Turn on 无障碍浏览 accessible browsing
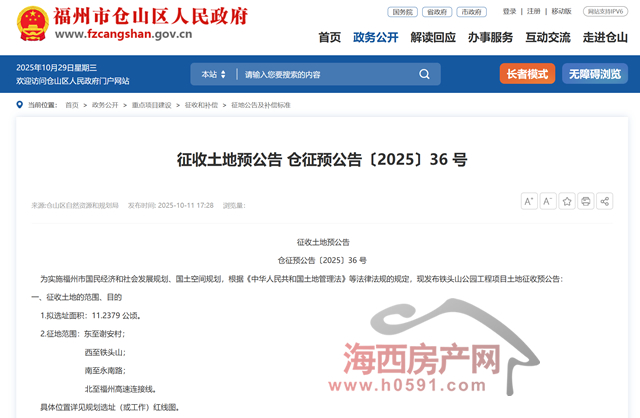The image size is (640, 418). tap(595, 74)
